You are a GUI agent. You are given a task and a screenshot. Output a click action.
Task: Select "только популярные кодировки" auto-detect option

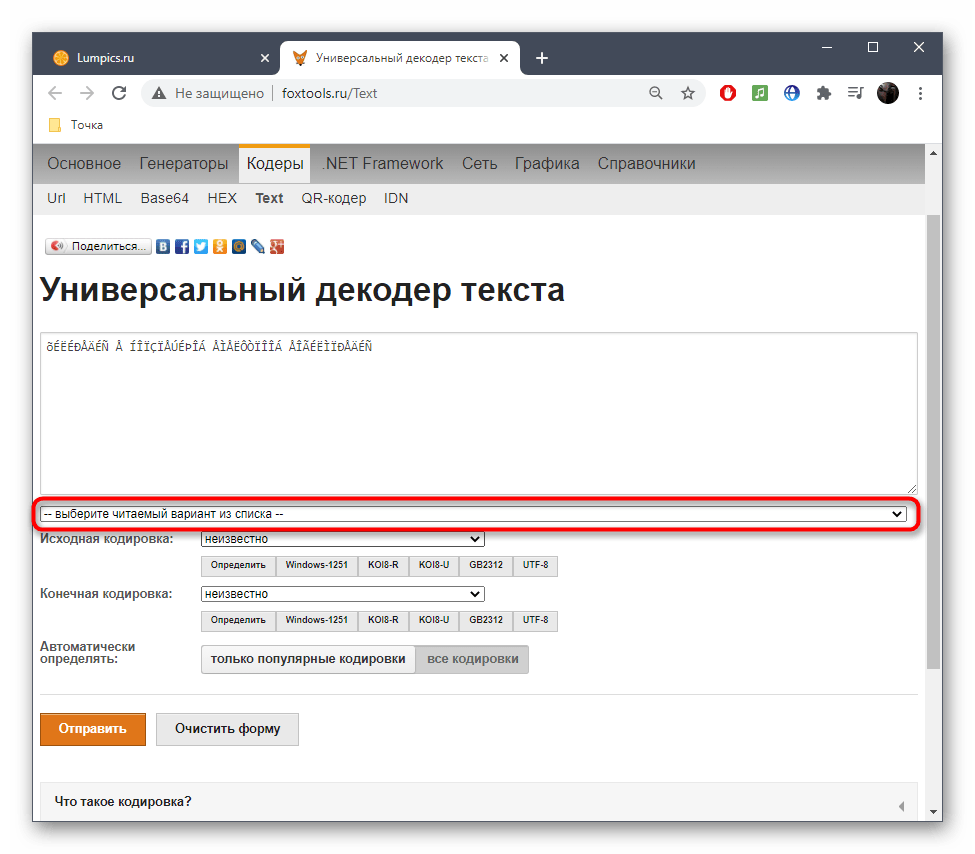[x=308, y=659]
